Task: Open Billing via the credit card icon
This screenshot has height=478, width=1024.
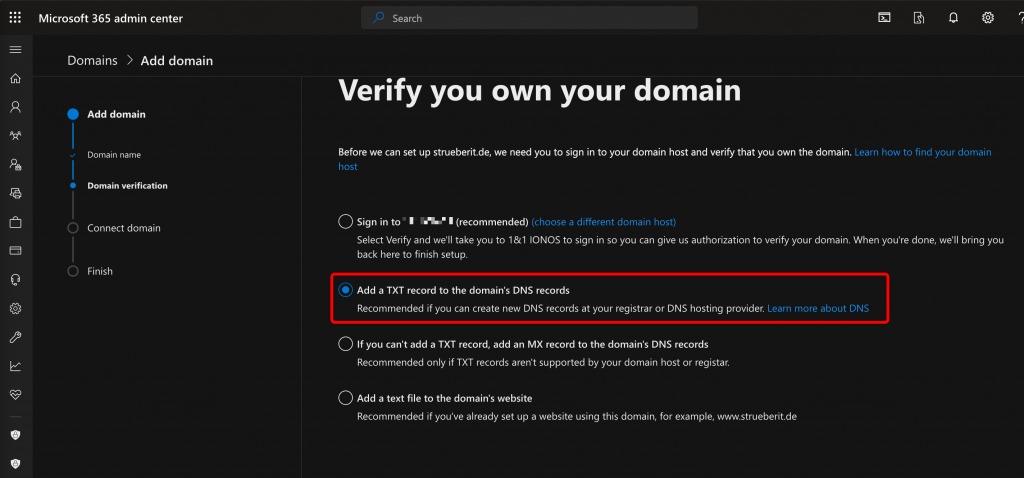Action: [15, 250]
